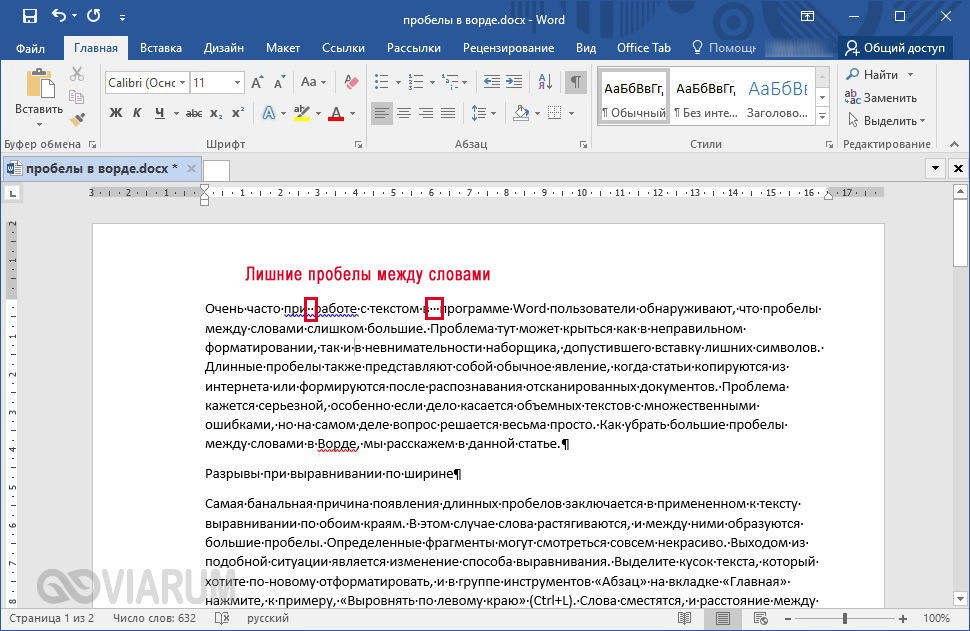Open the Font dialog launcher
Viewport: 970px width, 631px height.
point(358,145)
